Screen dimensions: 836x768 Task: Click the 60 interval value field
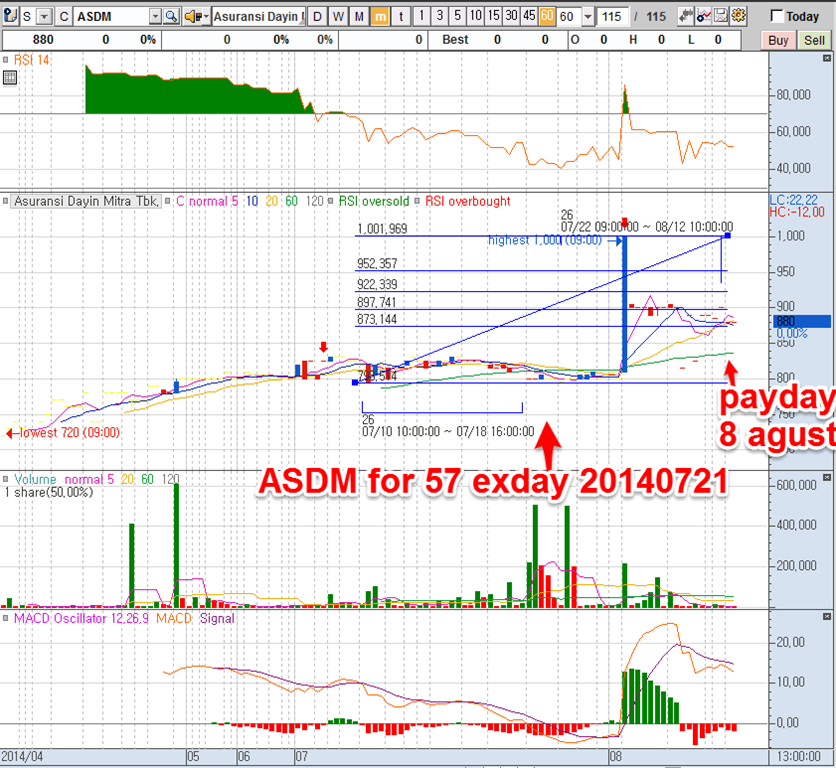(569, 17)
